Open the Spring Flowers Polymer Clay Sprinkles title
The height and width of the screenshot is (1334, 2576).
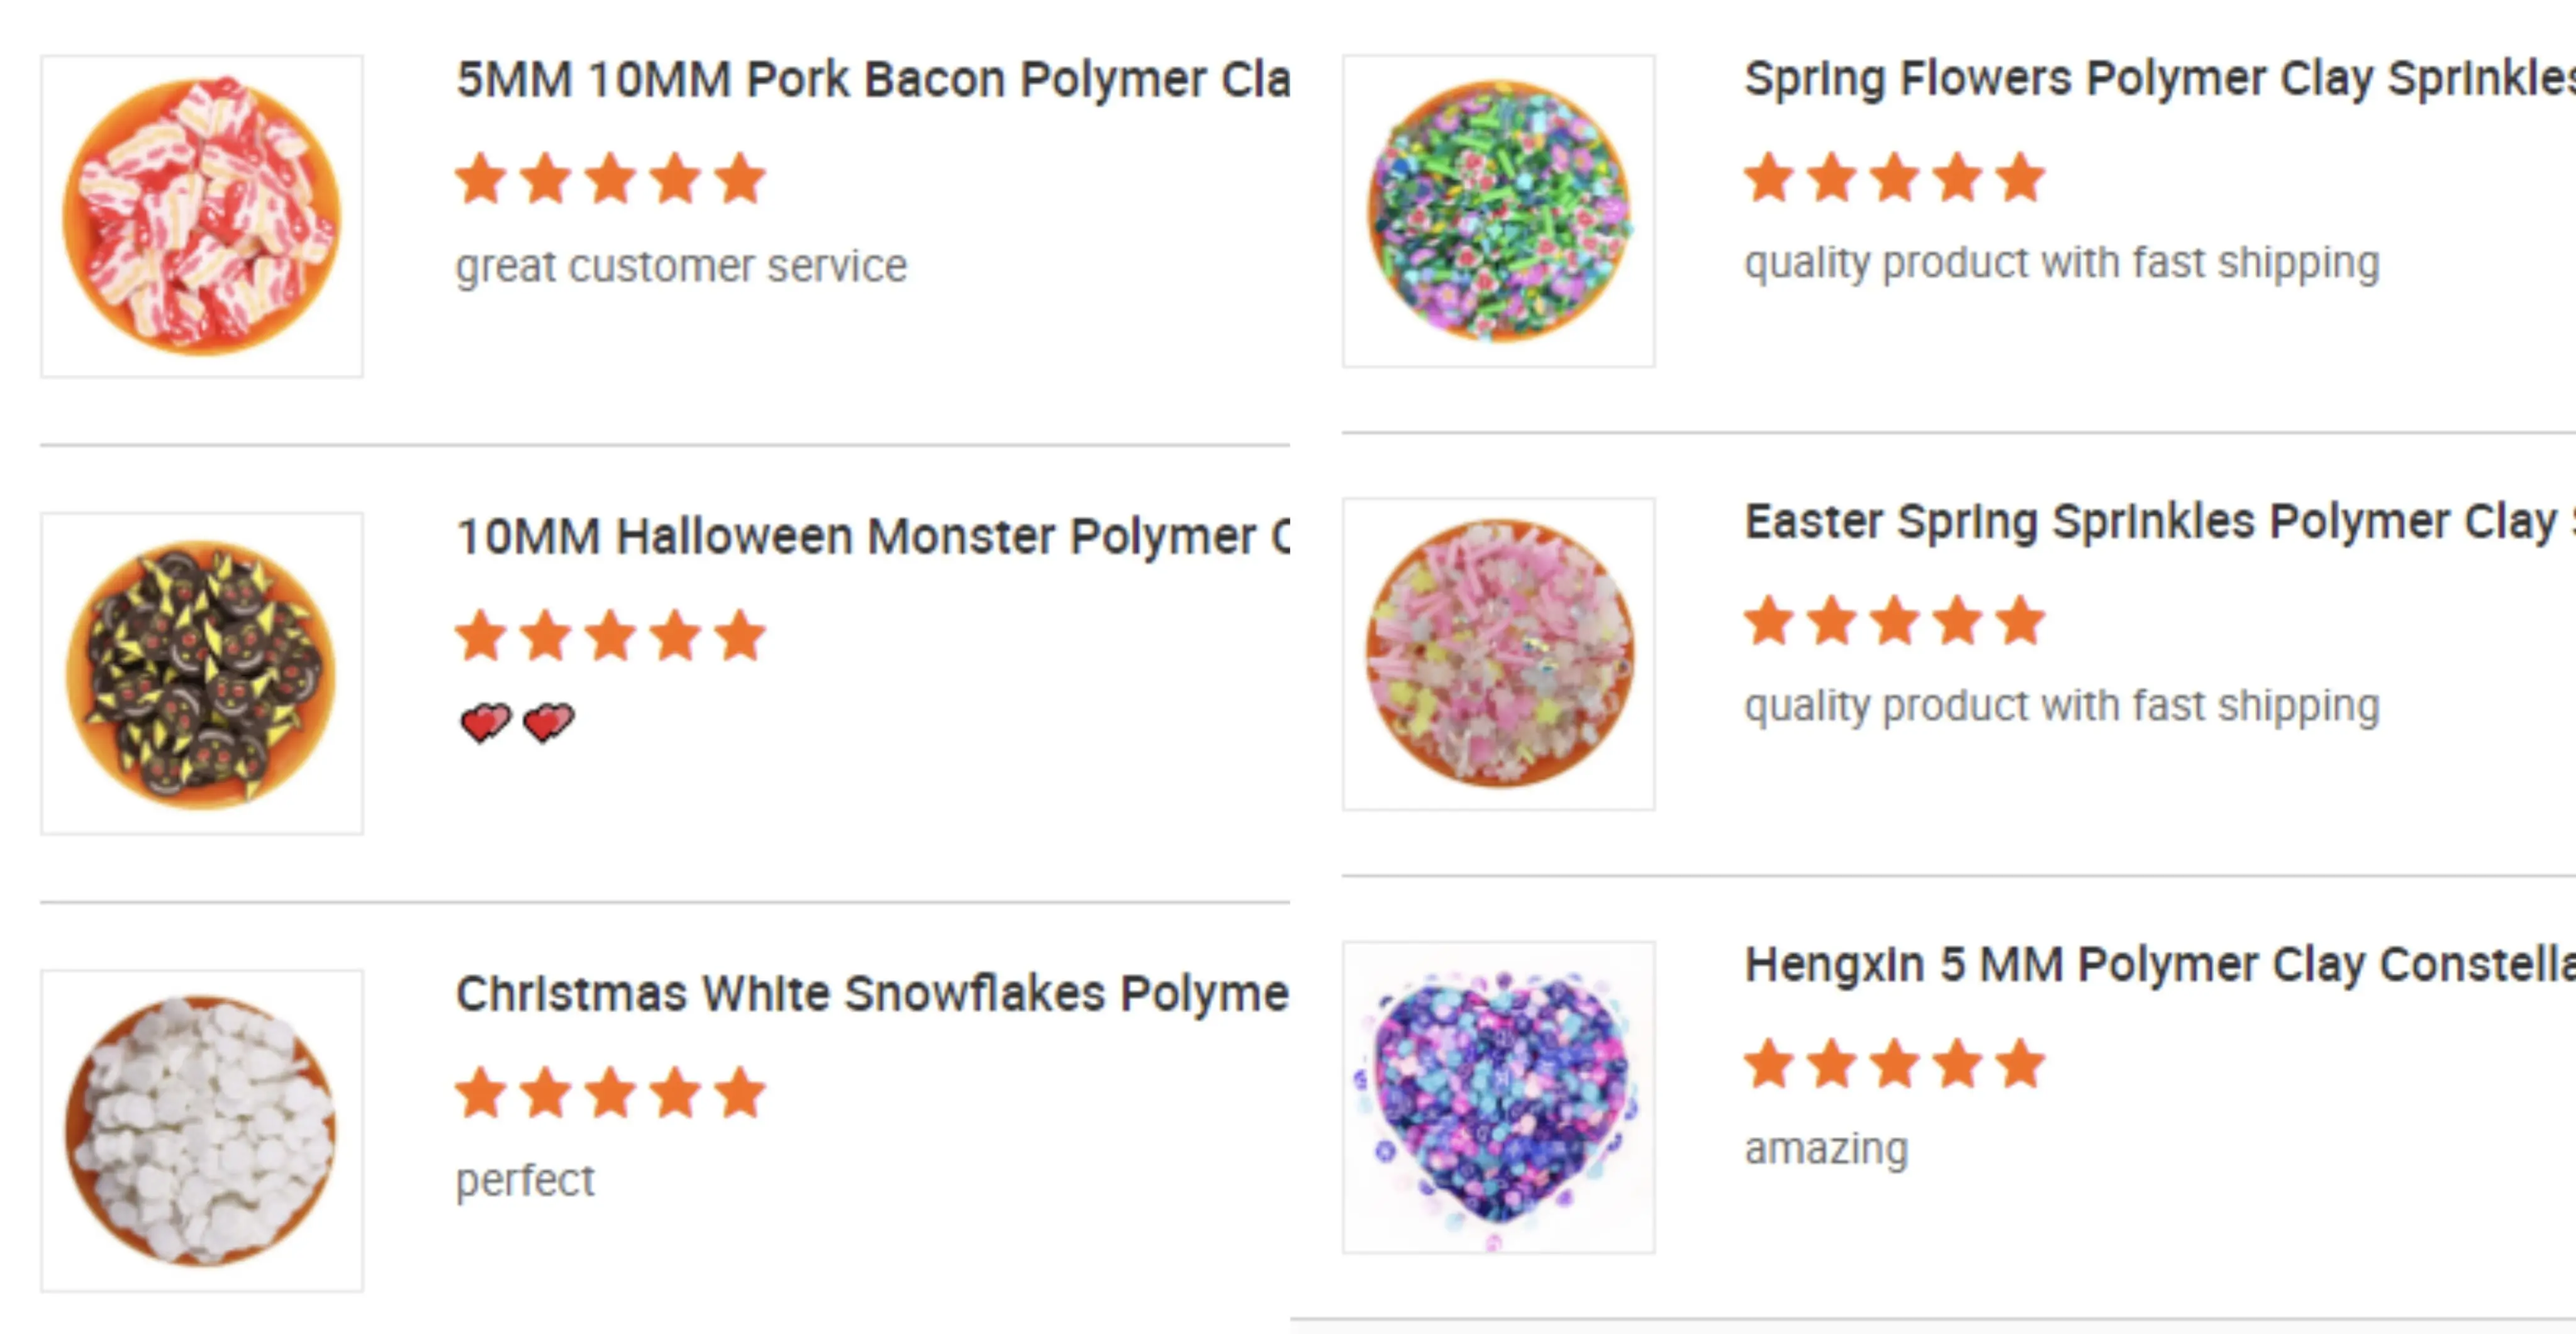pos(2158,79)
